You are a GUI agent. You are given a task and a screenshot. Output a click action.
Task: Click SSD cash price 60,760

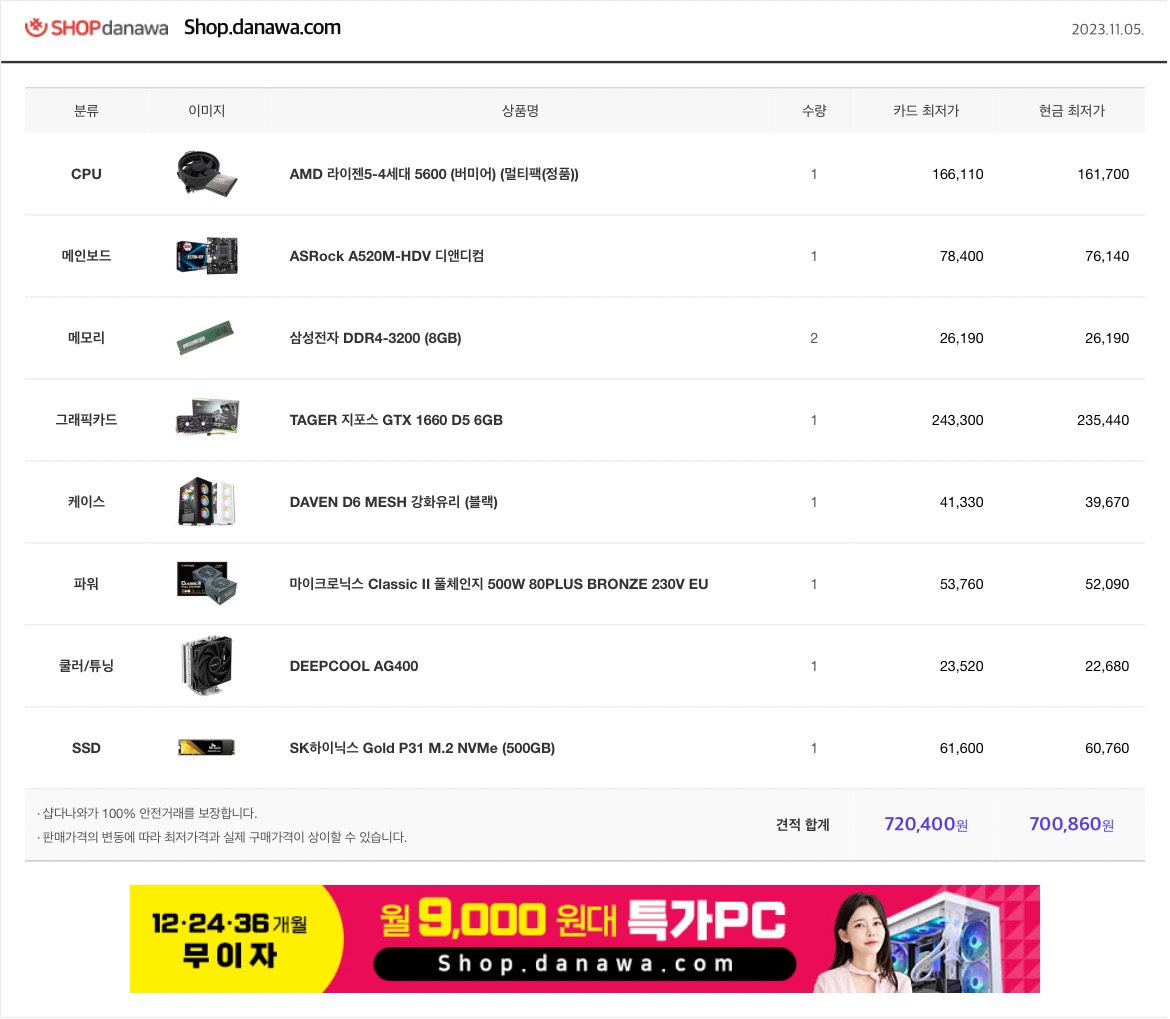[1107, 749]
